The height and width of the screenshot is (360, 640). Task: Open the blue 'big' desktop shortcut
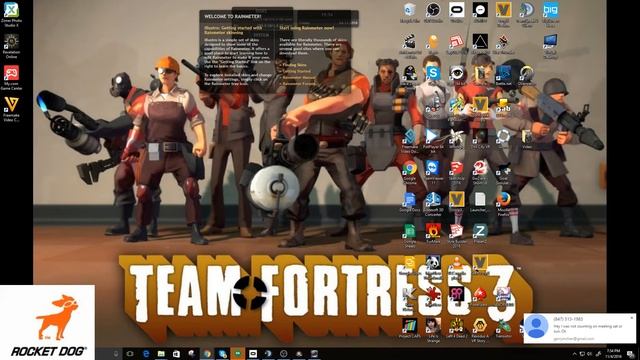tap(550, 13)
